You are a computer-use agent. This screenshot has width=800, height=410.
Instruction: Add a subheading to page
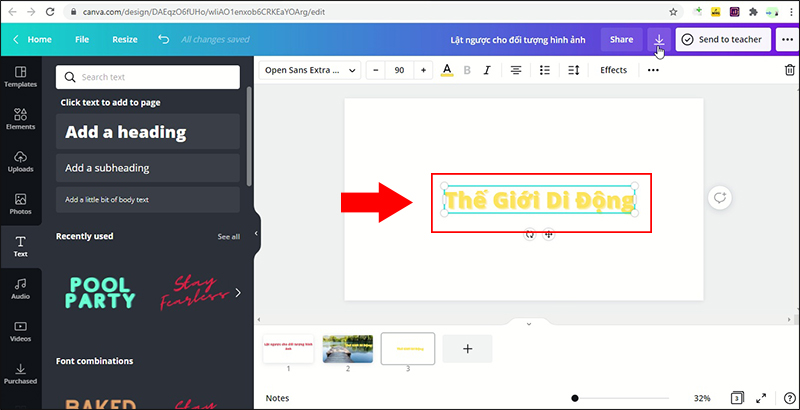coord(147,168)
